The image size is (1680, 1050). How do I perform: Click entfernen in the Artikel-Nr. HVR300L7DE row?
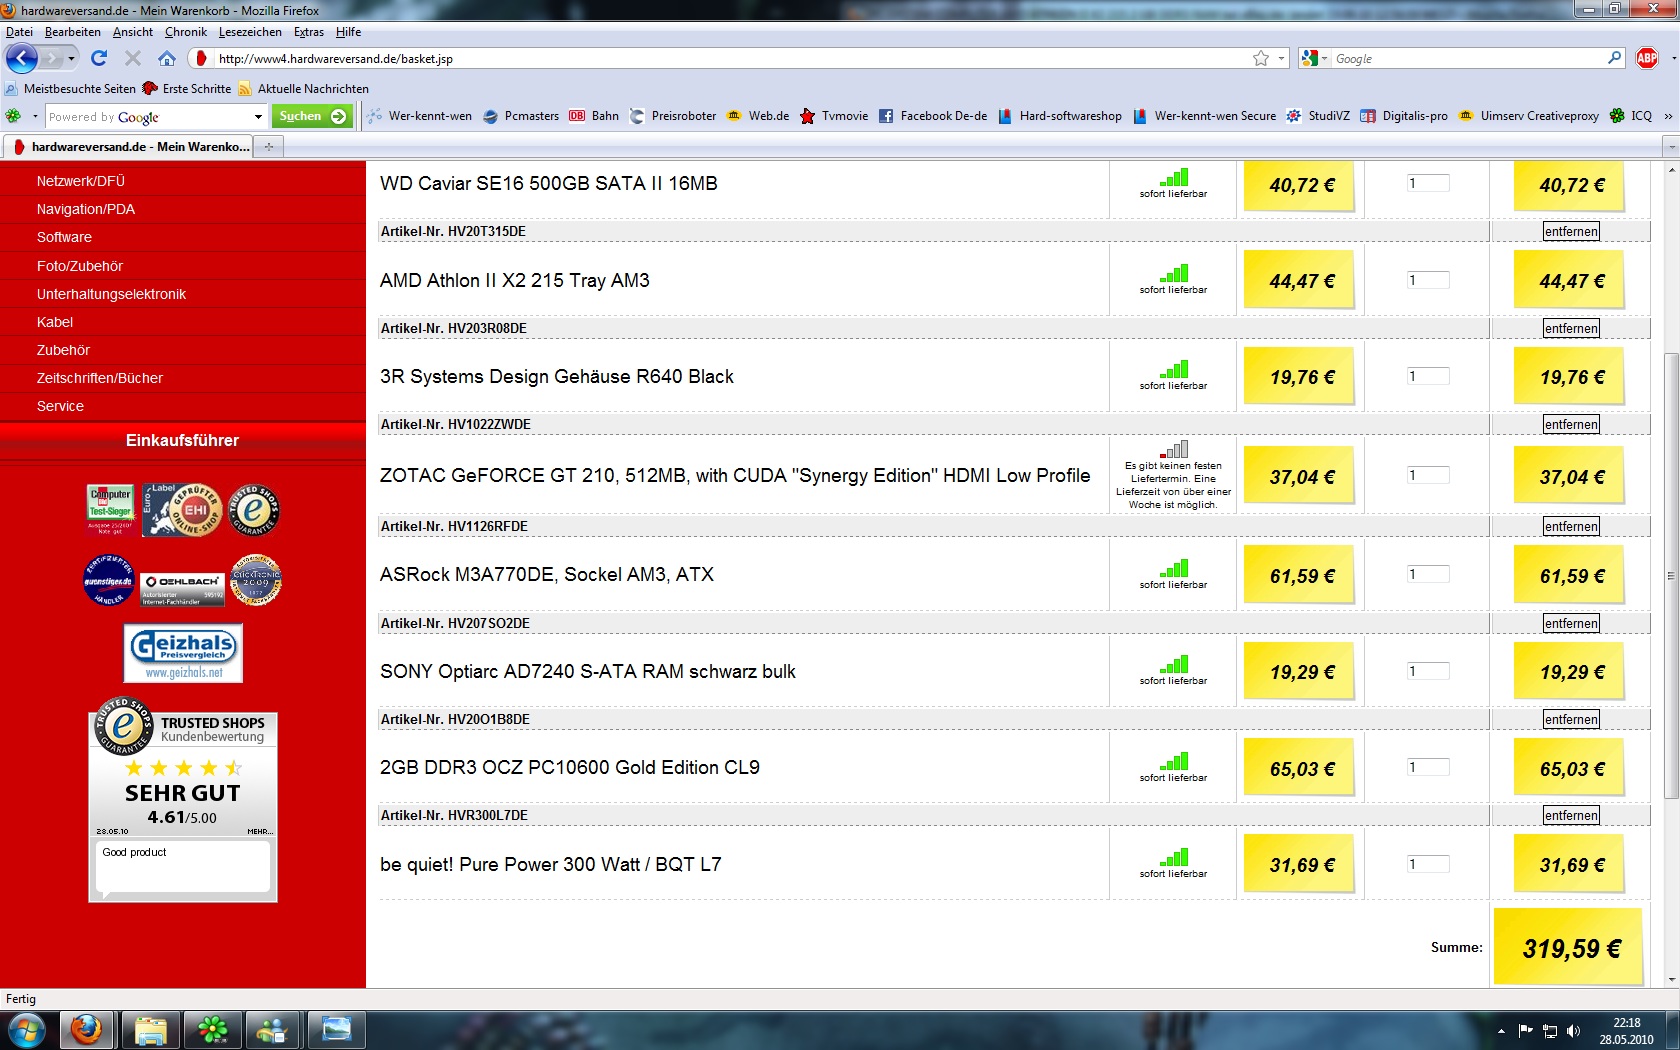[1571, 815]
